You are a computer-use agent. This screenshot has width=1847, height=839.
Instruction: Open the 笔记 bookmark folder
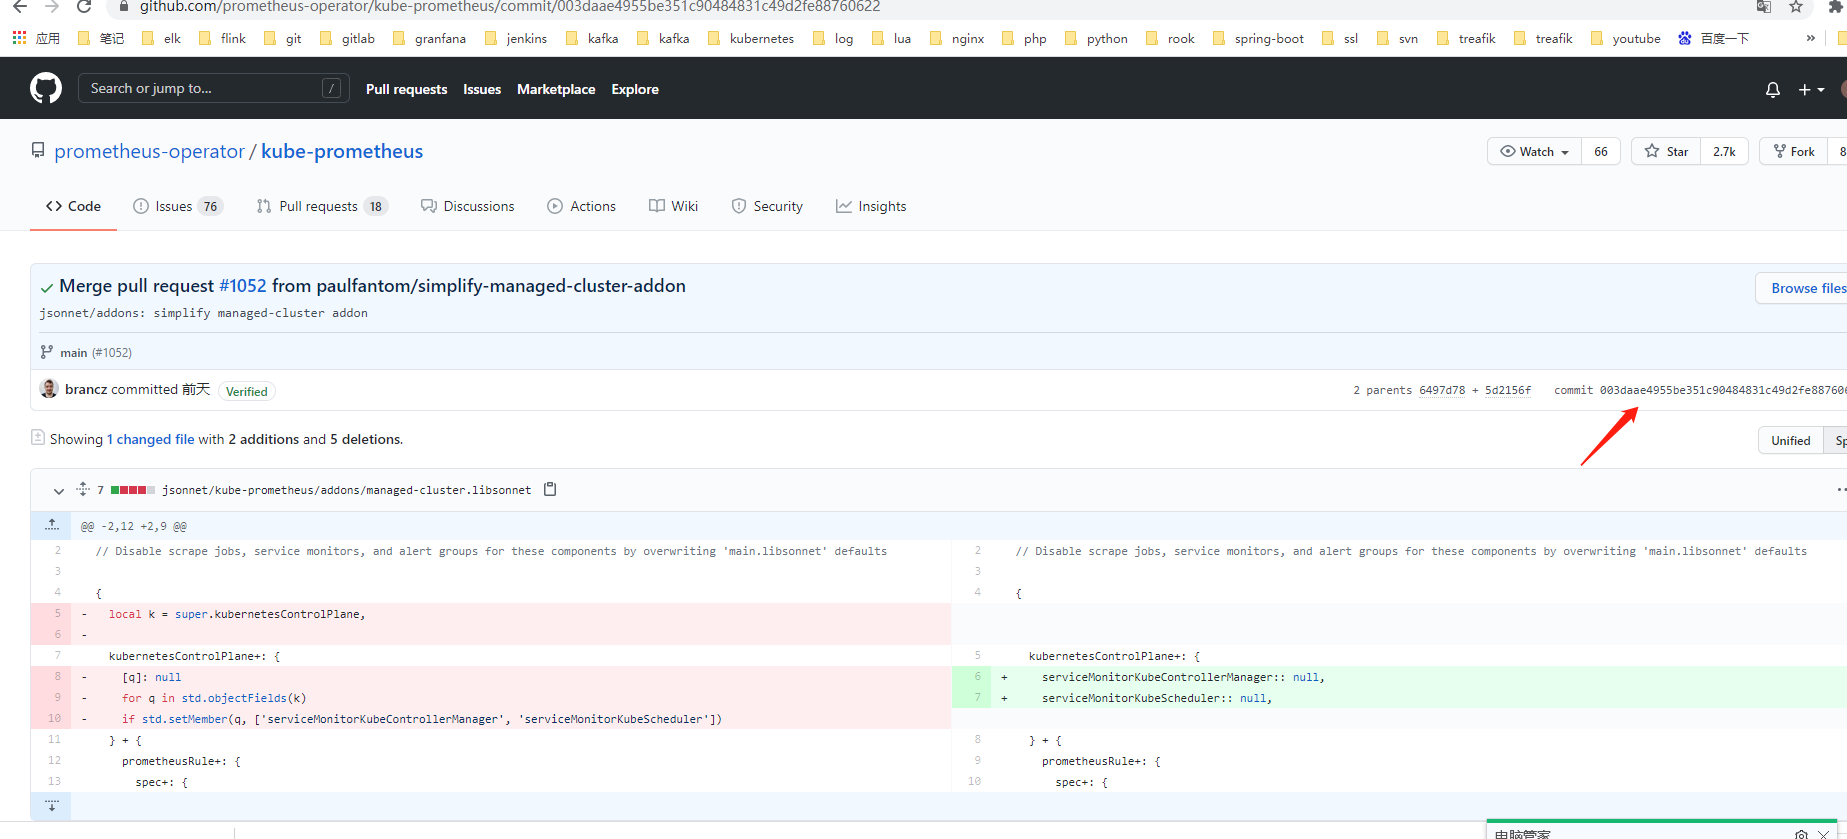coord(102,38)
